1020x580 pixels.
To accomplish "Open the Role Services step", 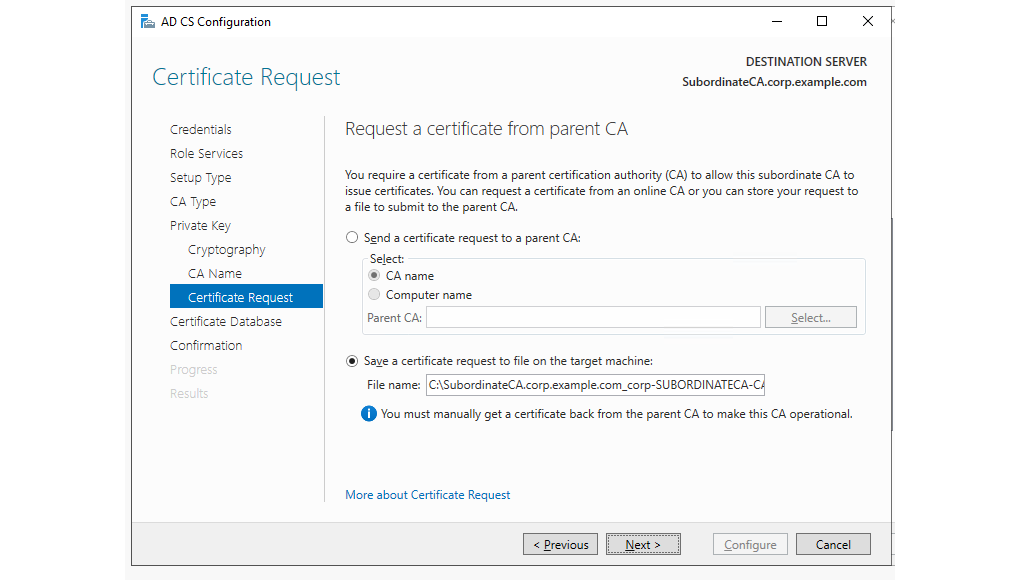I will click(206, 153).
